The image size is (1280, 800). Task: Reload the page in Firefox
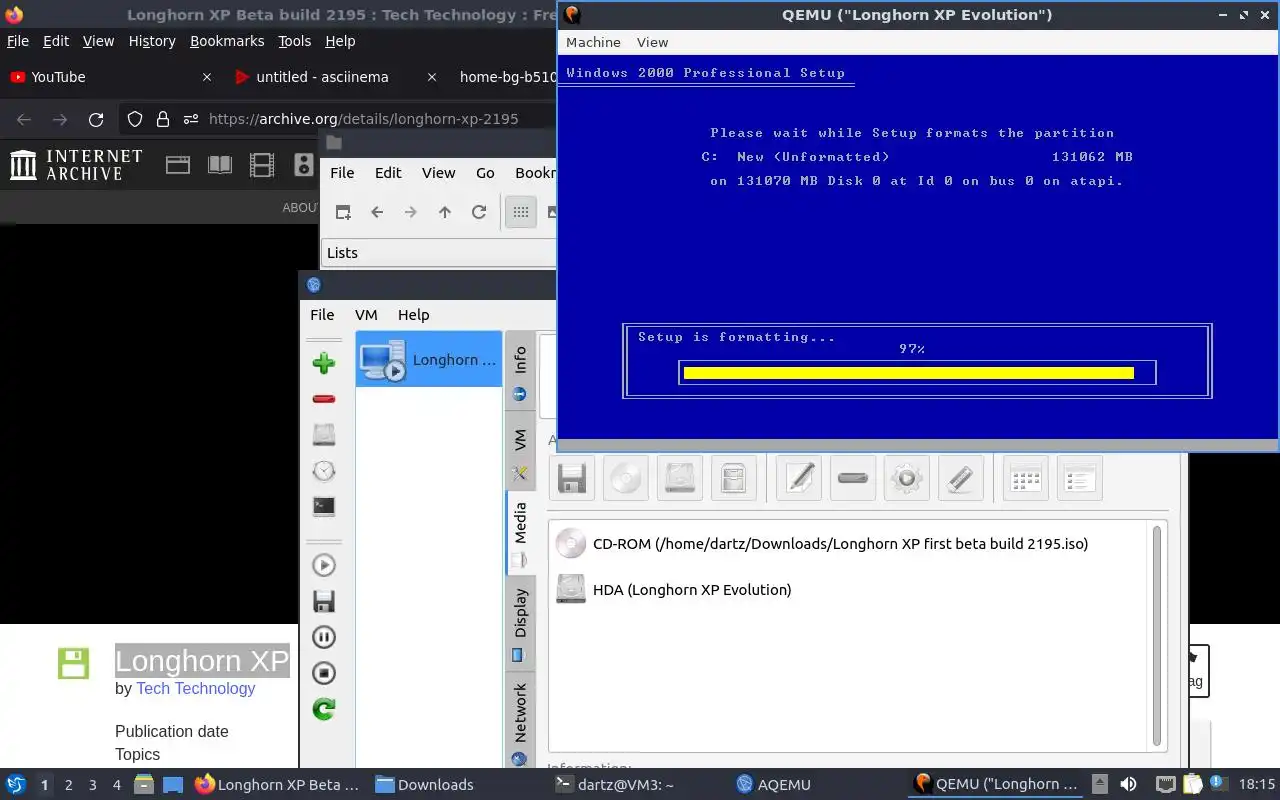pos(96,119)
